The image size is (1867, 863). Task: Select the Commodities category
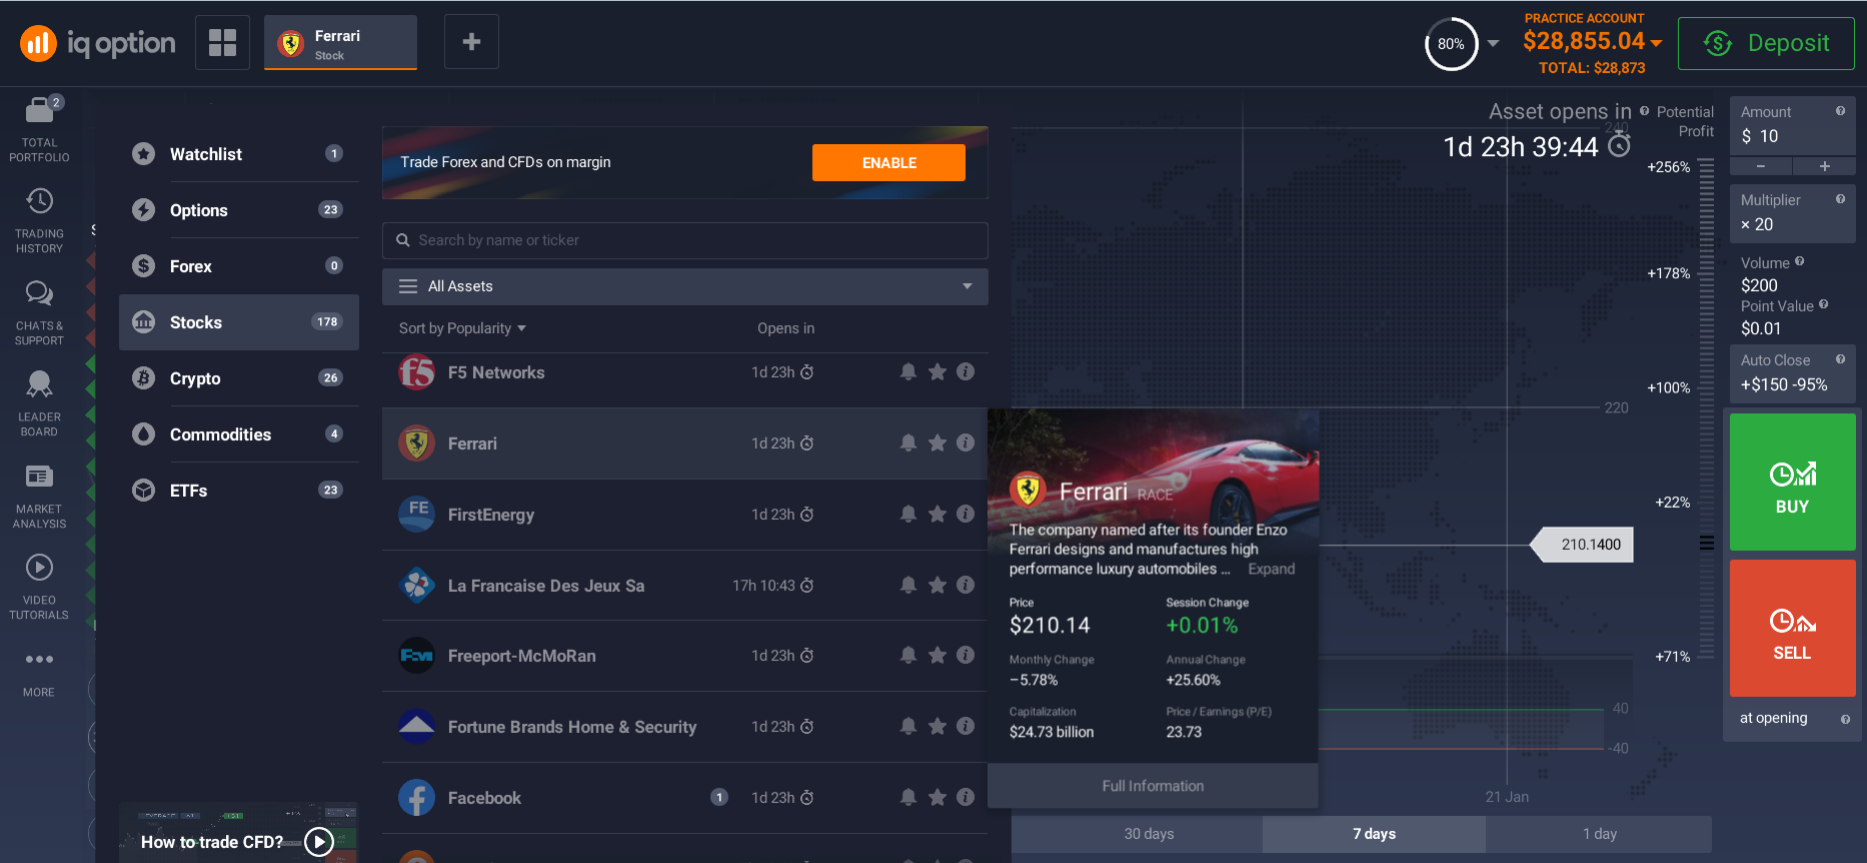tap(239, 434)
